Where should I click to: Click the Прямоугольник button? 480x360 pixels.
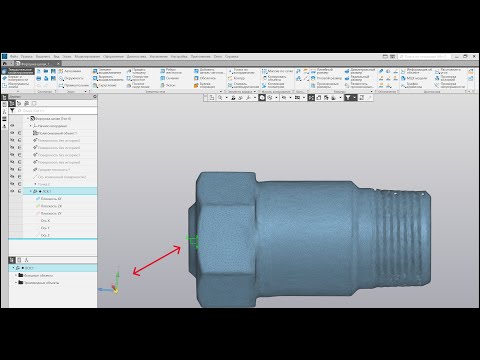click(x=74, y=85)
